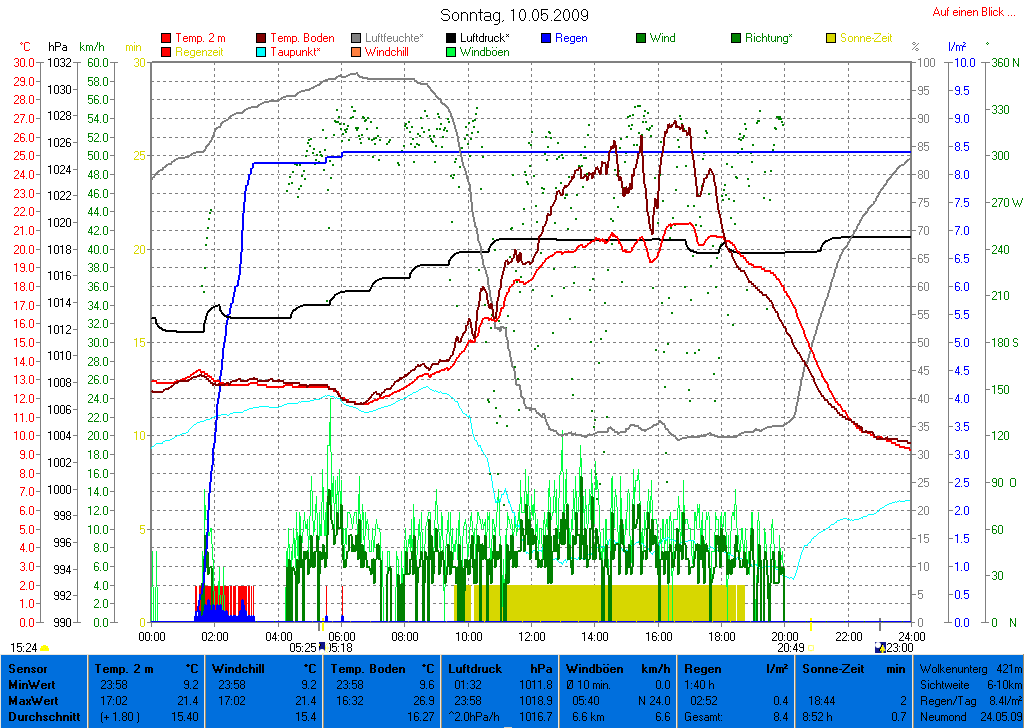Image resolution: width=1024 pixels, height=728 pixels.
Task: Click the gray Luftfeuchte legend square
Action: coord(357,38)
